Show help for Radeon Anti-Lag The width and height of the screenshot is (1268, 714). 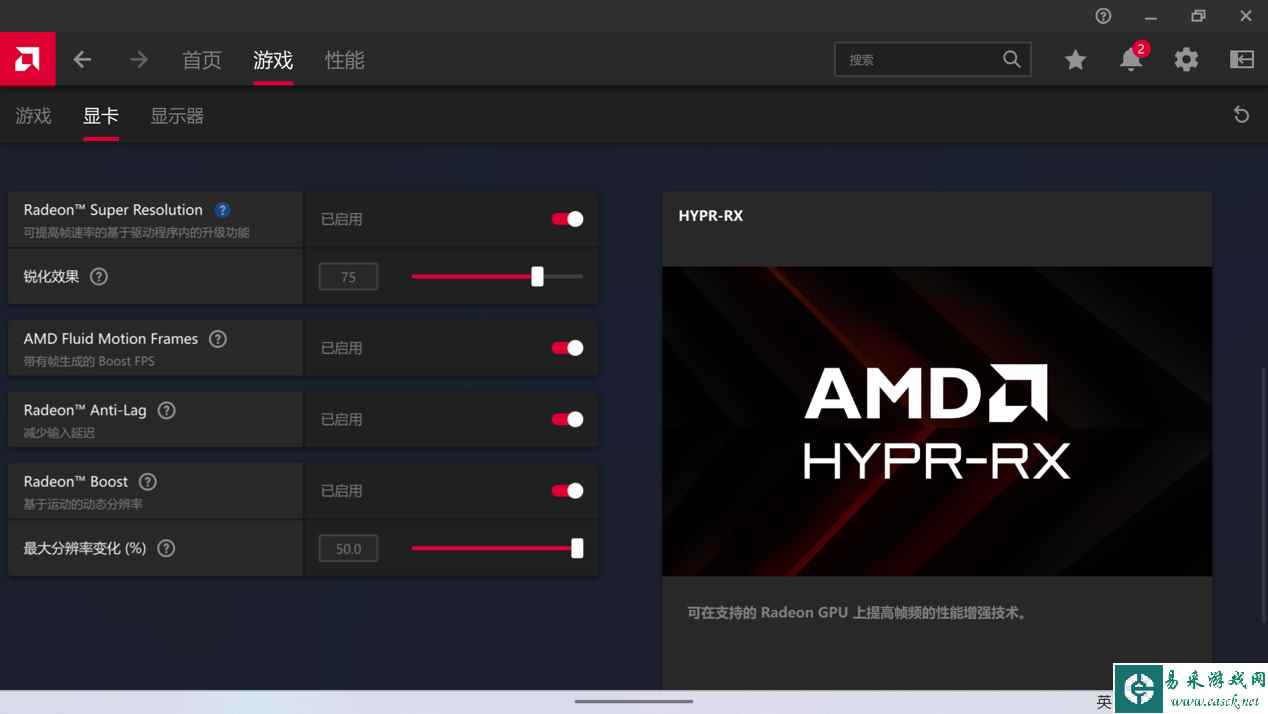pos(167,410)
